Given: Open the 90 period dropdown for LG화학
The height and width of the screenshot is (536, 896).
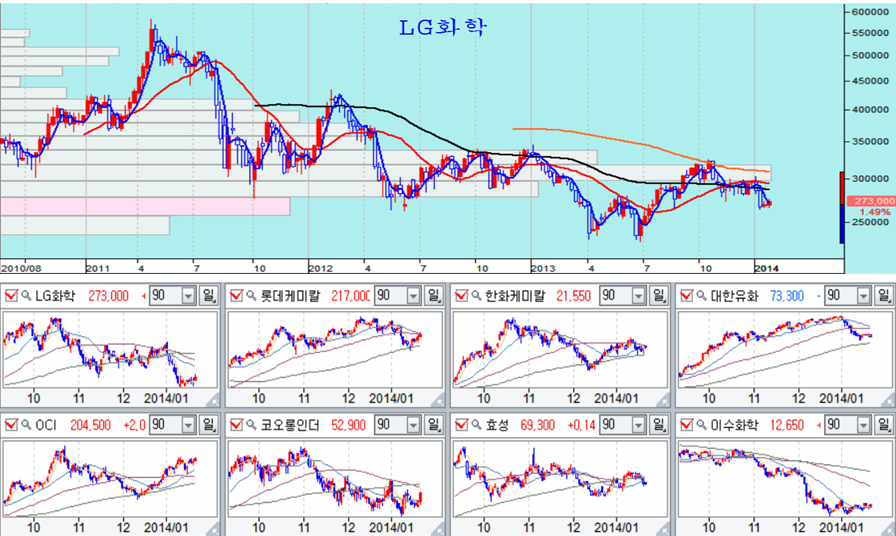Looking at the screenshot, I should tap(189, 296).
